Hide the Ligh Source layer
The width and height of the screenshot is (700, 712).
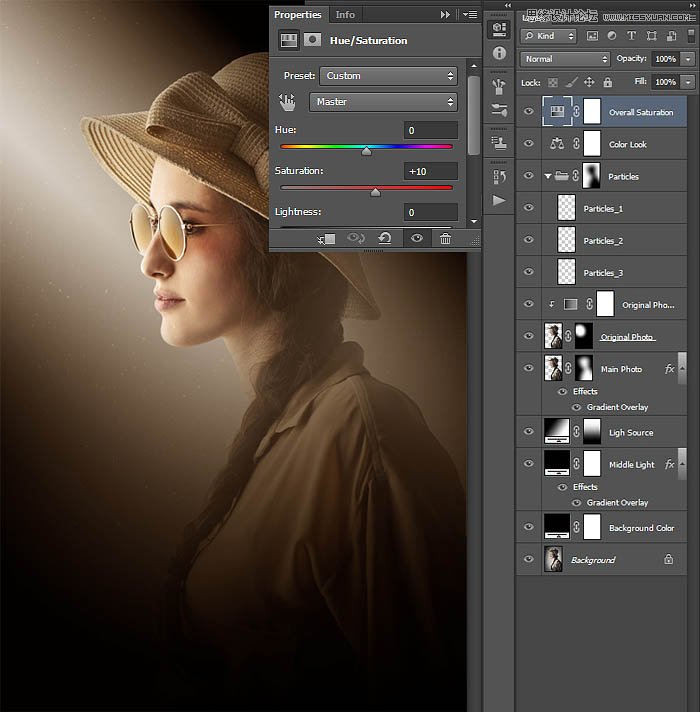529,432
